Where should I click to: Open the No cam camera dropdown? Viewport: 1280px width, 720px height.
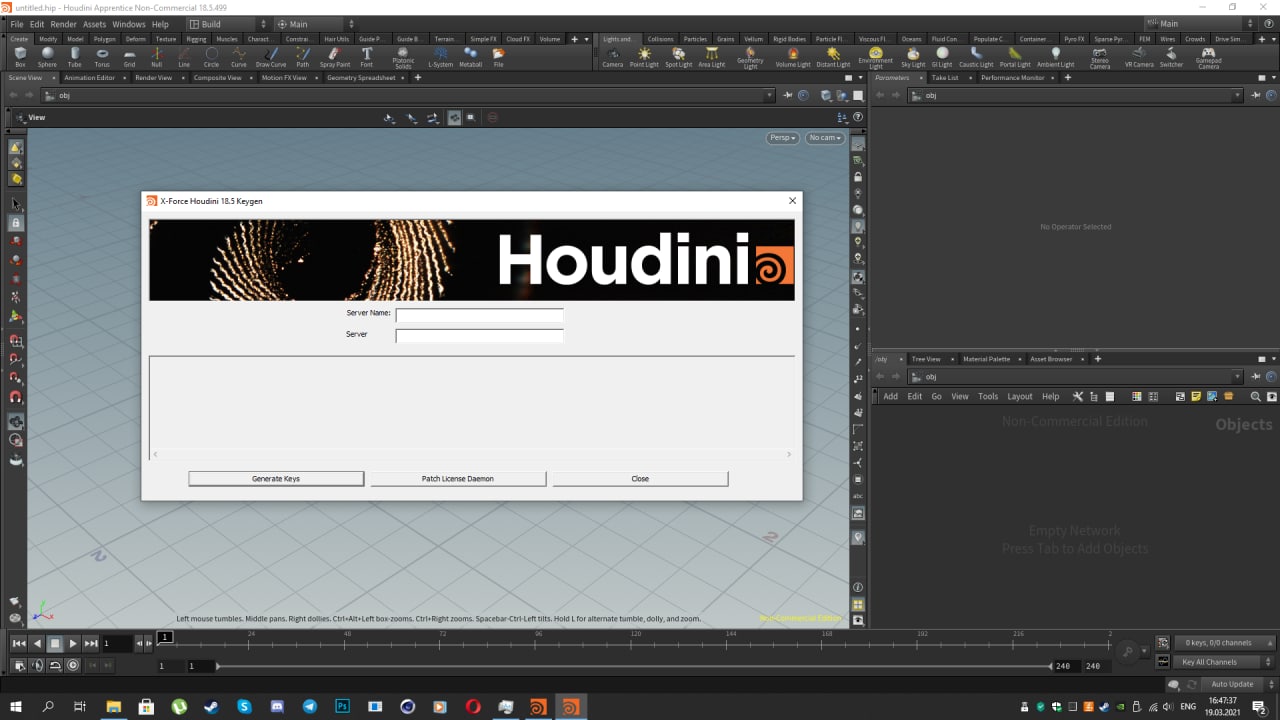(825, 138)
